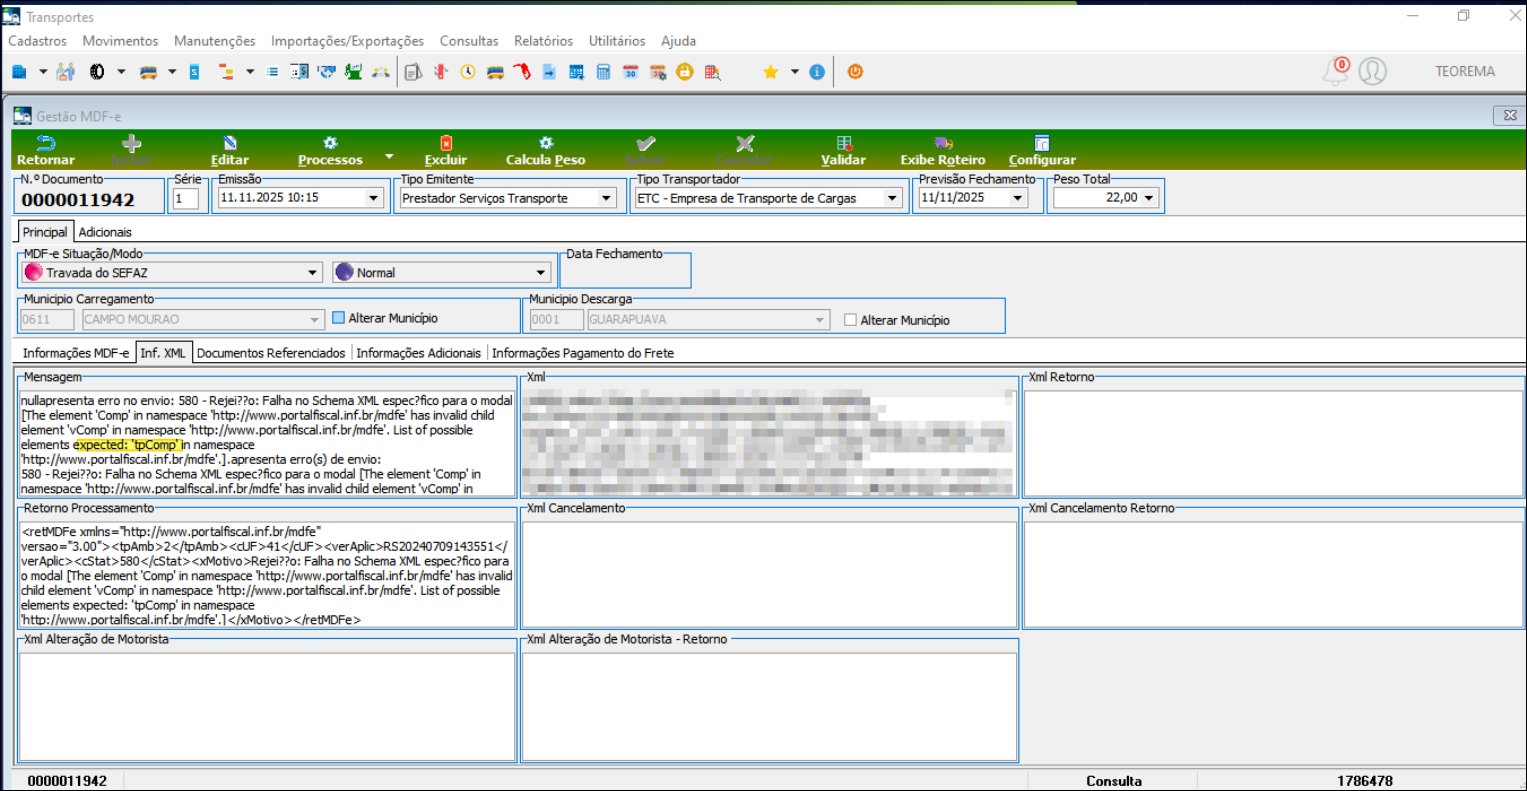Click the red fuel pump icon
Viewport: 1527px width, 791px height.
[521, 72]
